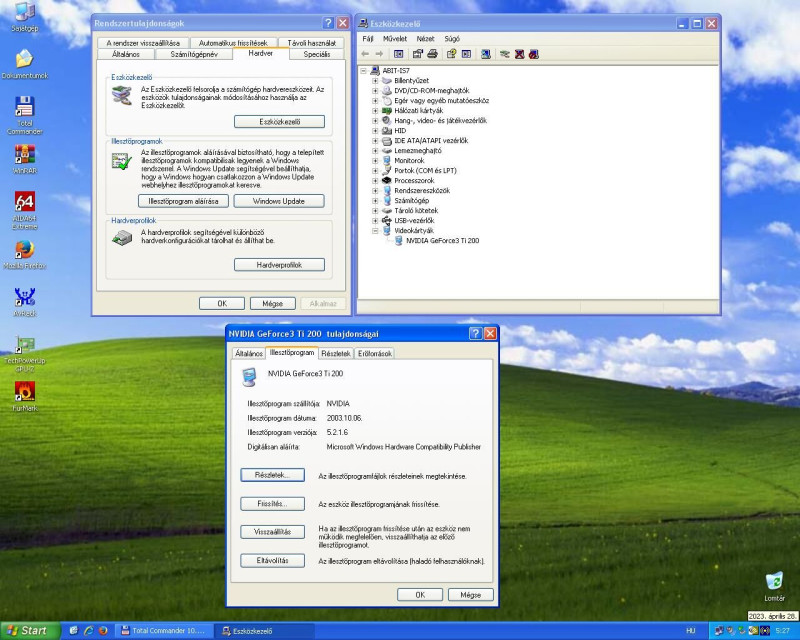Click the Eszközkezelő button in system properties
This screenshot has width=800, height=640.
280,122
